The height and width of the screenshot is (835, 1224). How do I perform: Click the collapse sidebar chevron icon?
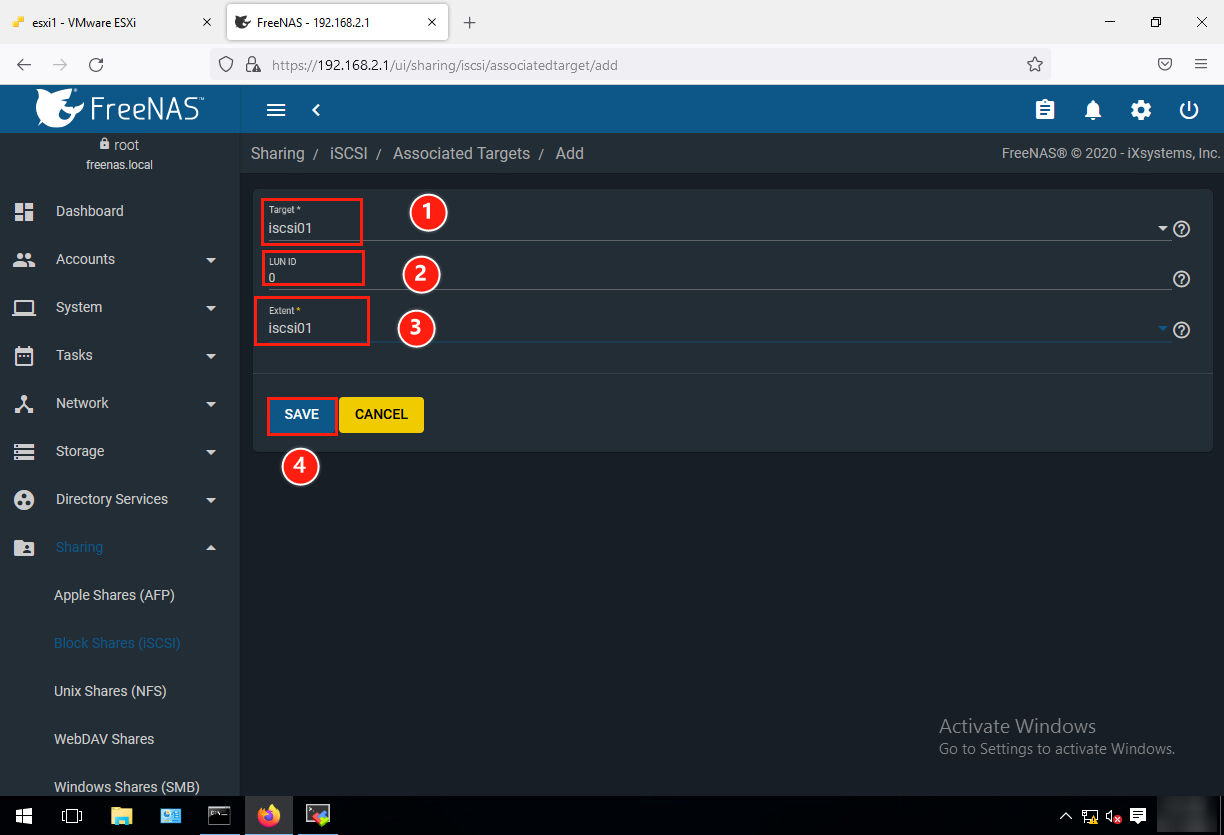point(316,110)
